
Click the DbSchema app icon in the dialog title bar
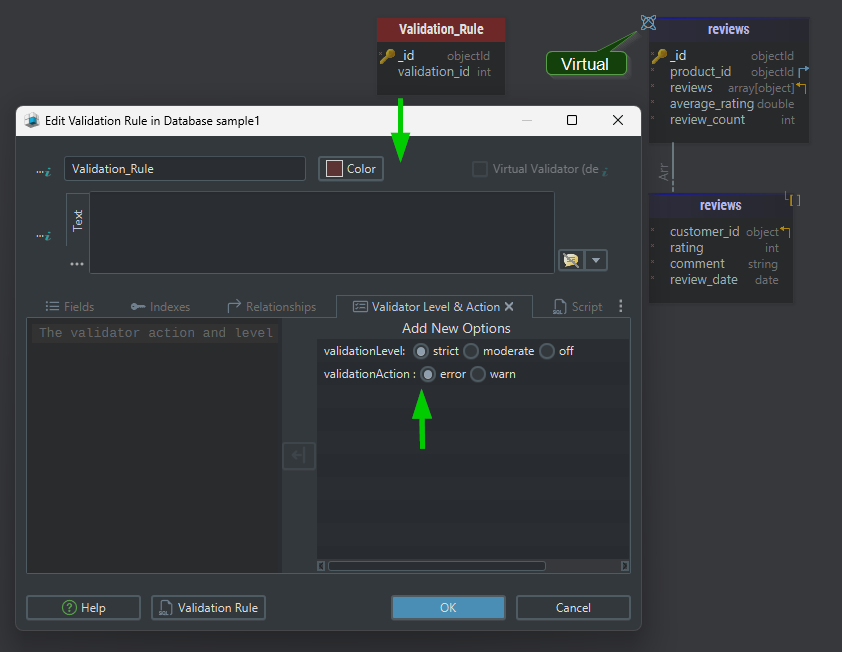tap(32, 120)
